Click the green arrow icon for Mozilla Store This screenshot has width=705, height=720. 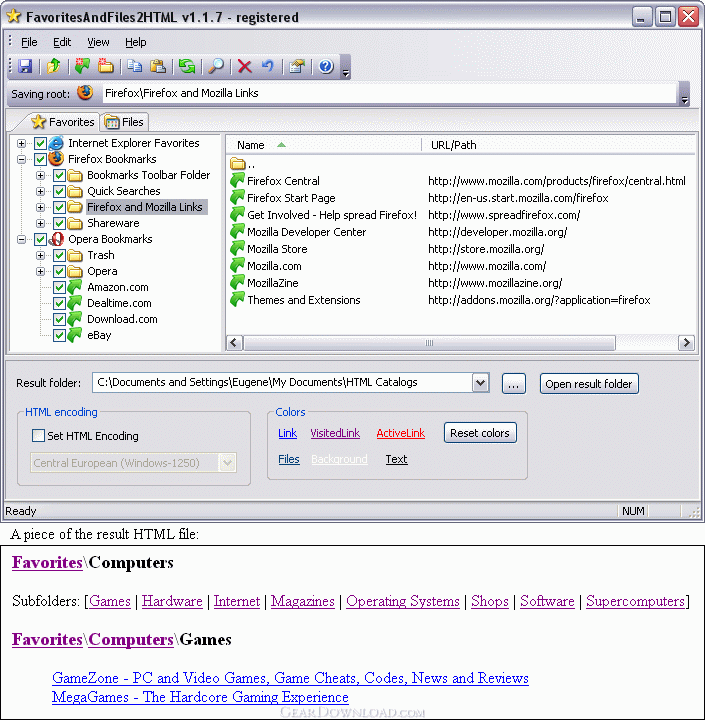coord(237,248)
